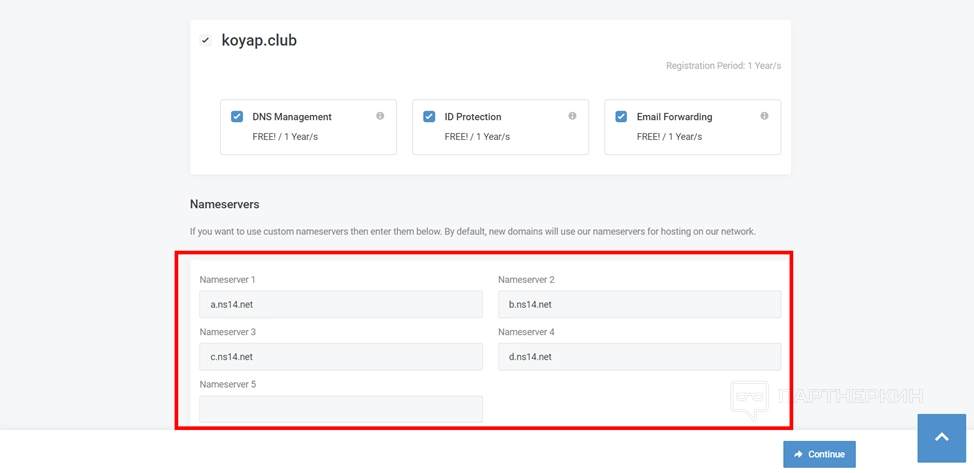Image resolution: width=974 pixels, height=473 pixels.
Task: Uncheck the Email Forwarding checkbox
Action: tap(621, 116)
